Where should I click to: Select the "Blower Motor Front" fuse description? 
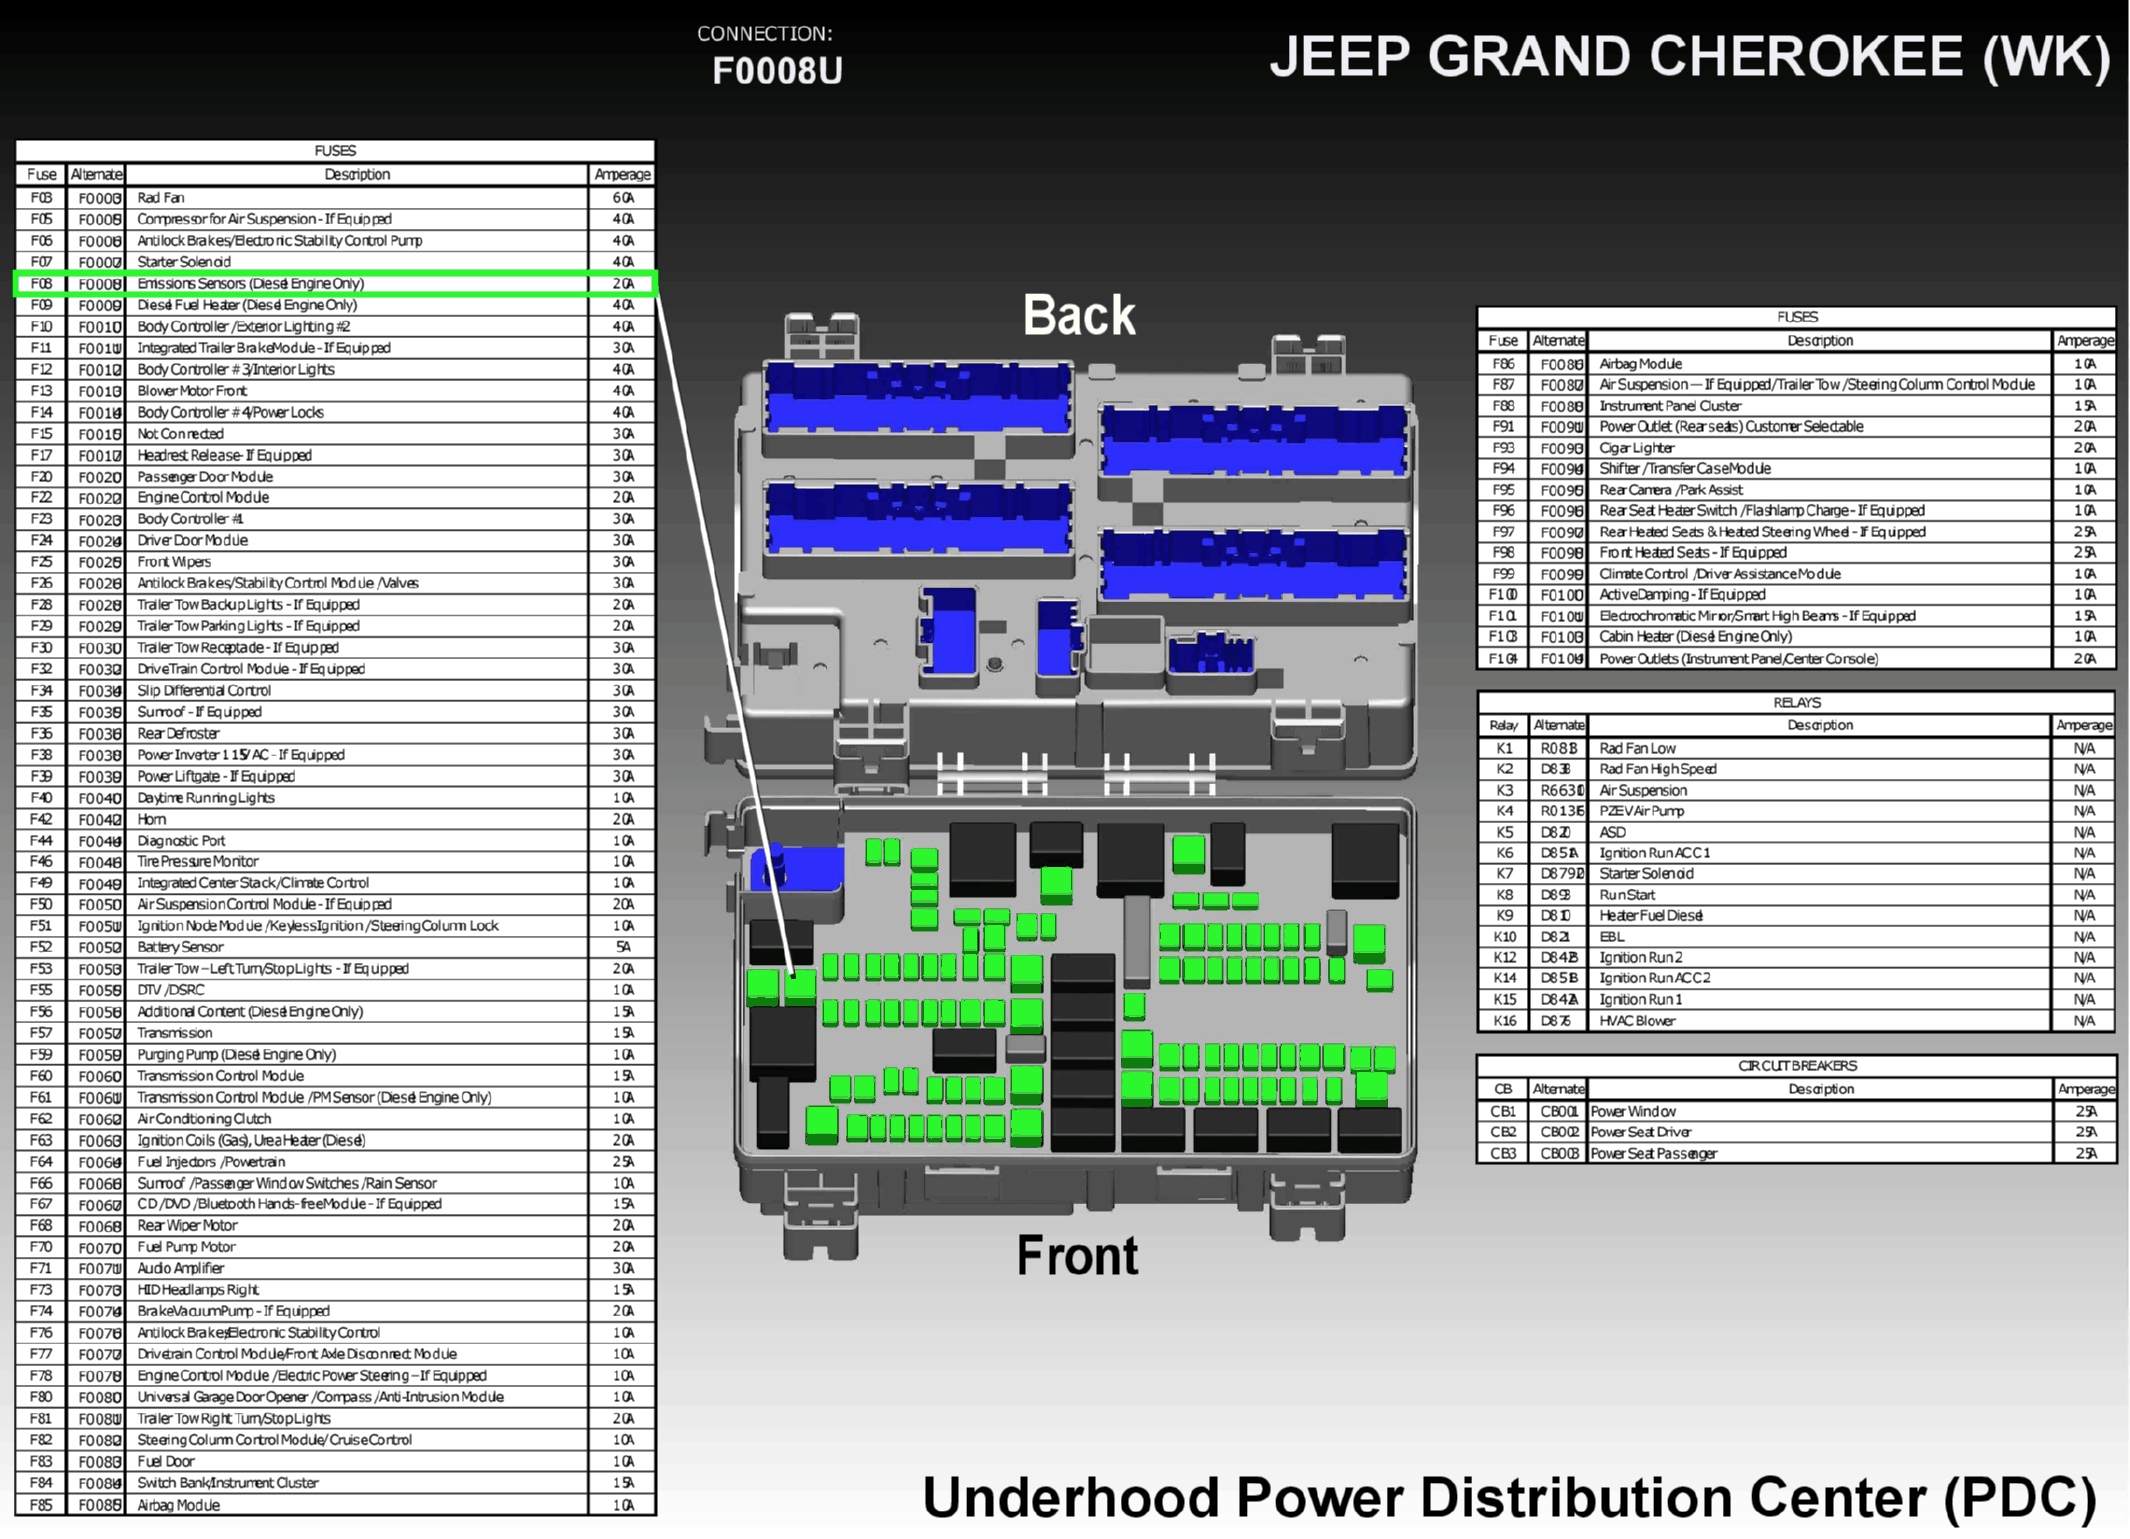point(192,391)
